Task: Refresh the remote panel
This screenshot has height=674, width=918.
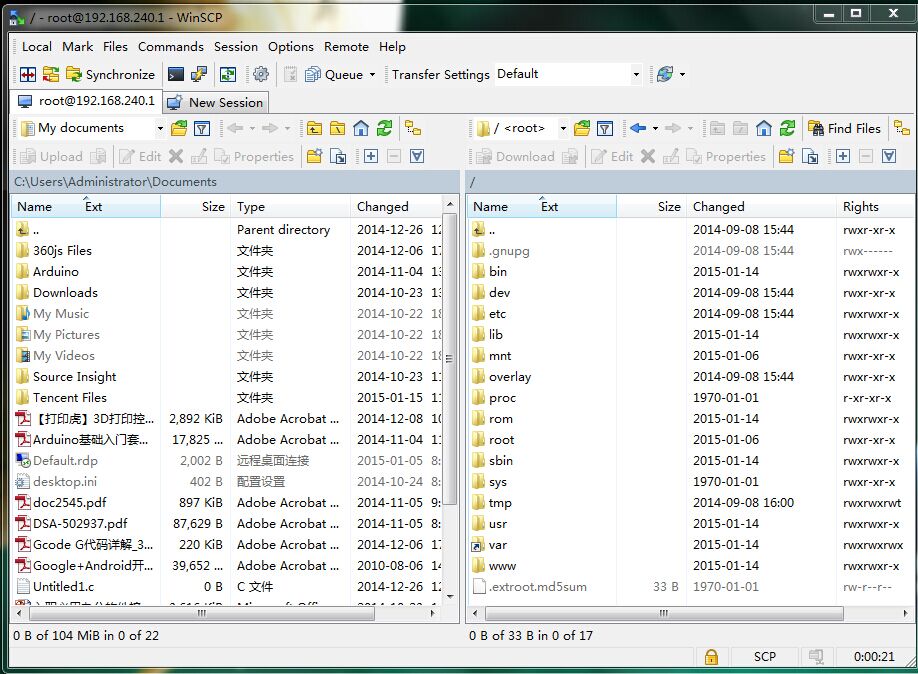Action: [787, 128]
